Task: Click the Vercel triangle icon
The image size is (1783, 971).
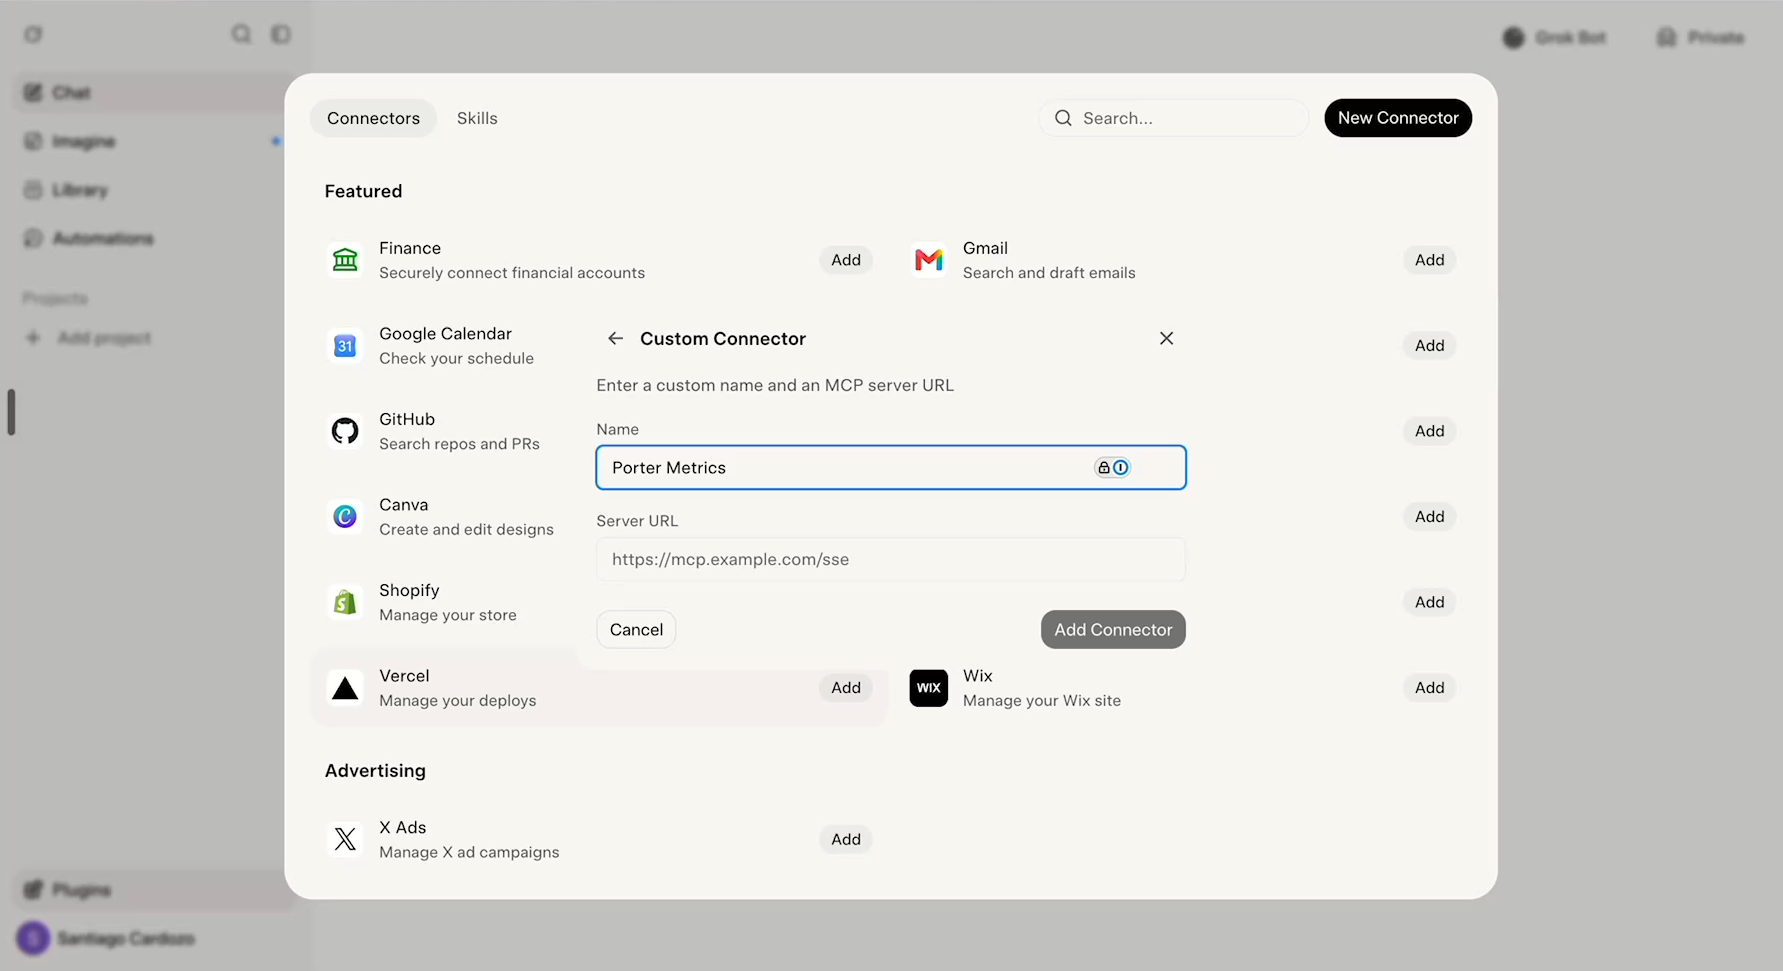Action: click(x=345, y=688)
